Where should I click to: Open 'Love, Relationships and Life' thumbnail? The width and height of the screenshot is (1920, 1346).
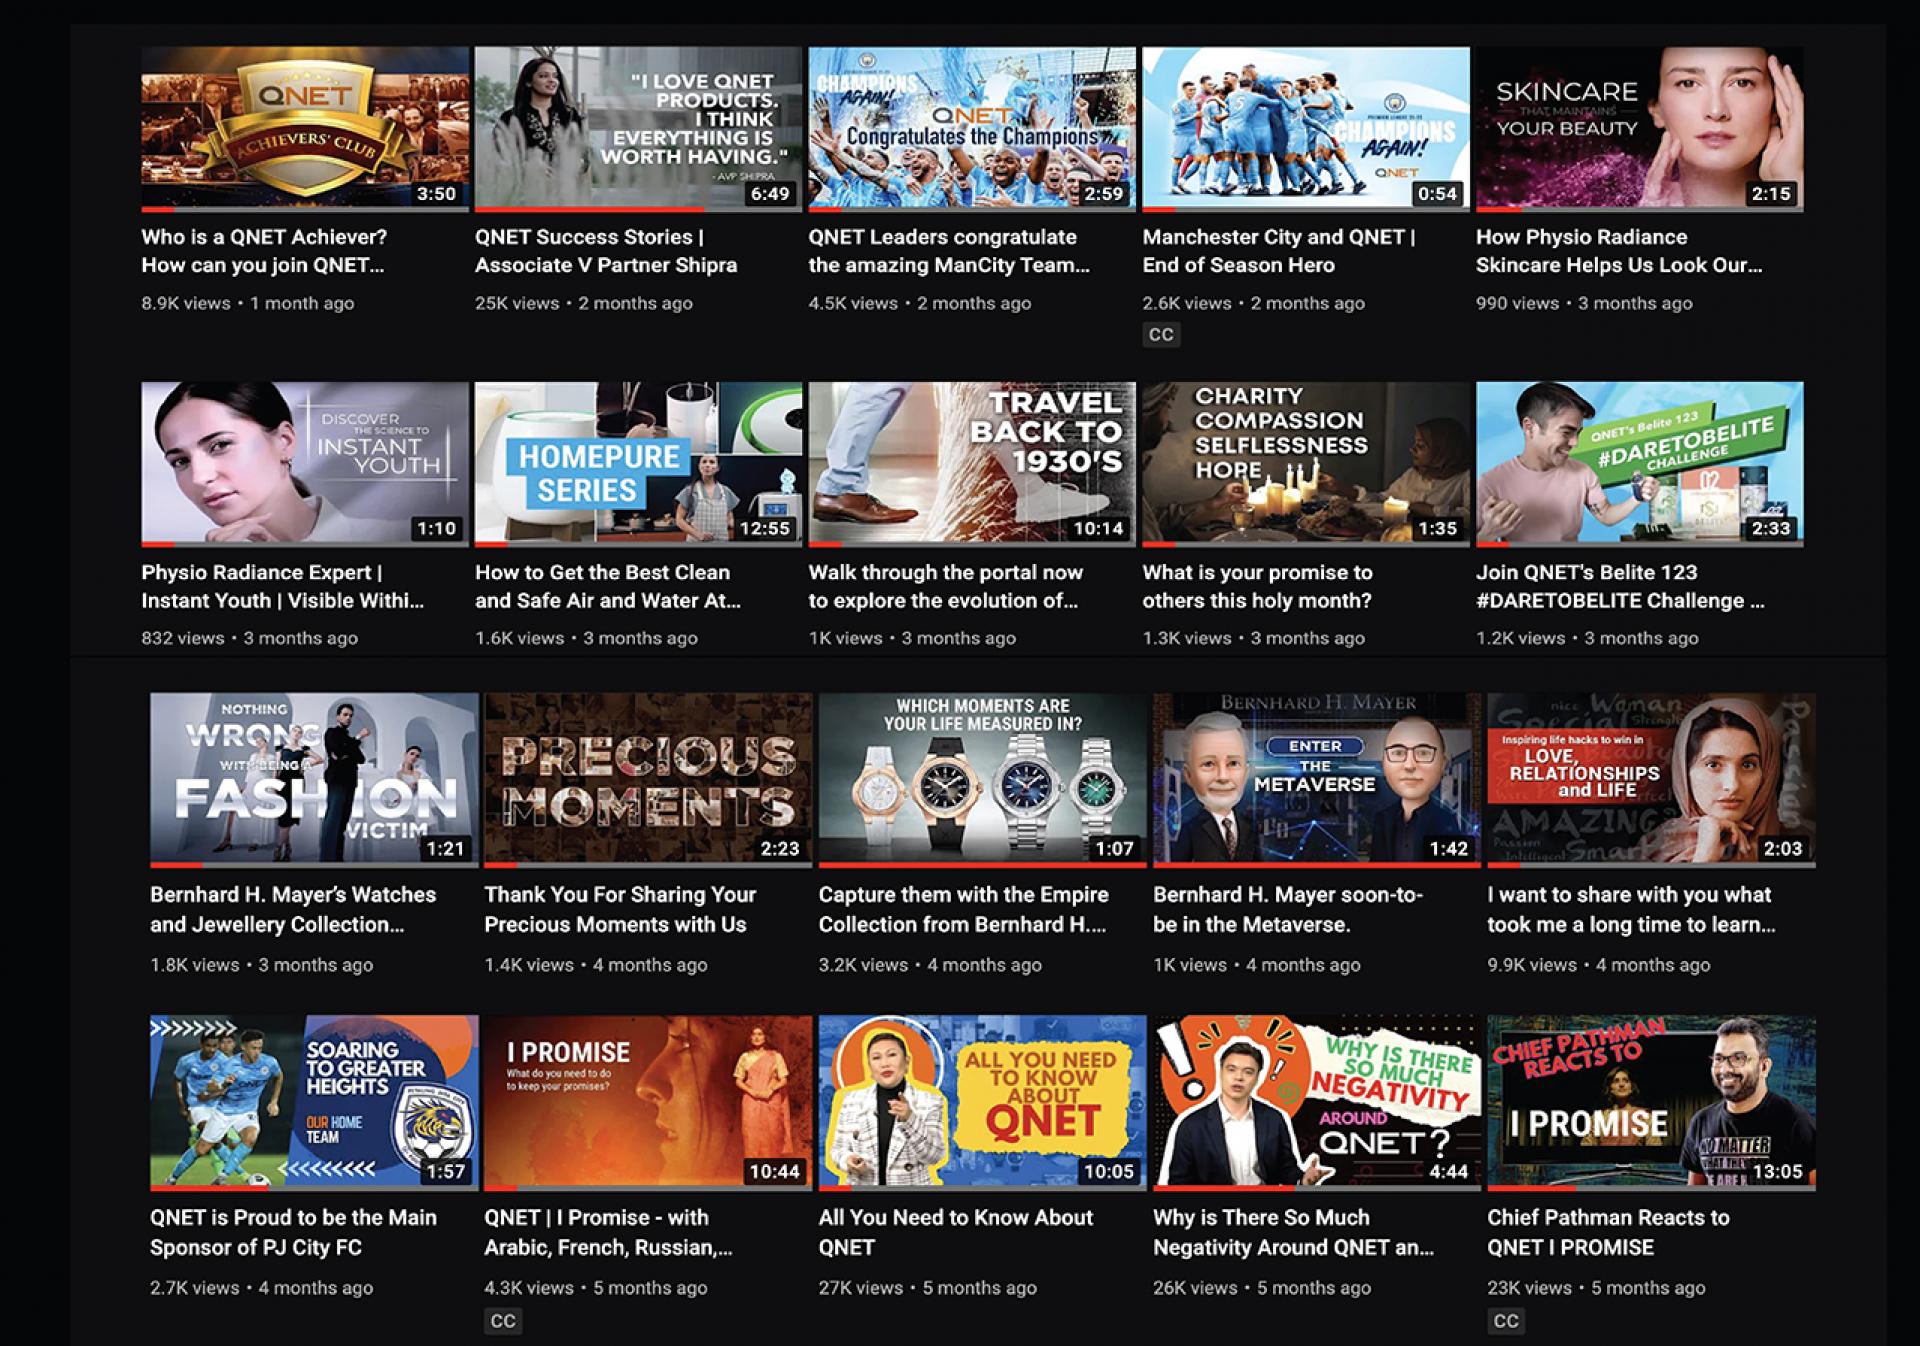coord(1651,780)
